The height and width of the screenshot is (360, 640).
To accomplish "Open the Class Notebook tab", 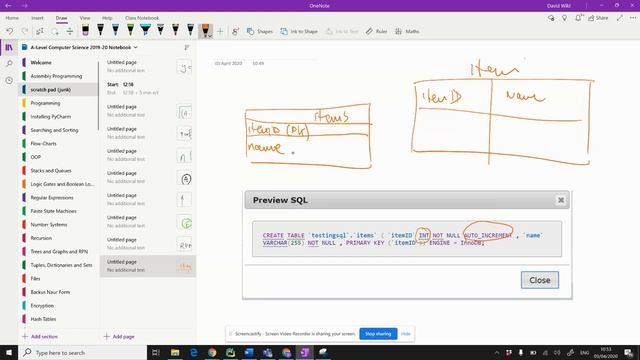I will coord(142,18).
